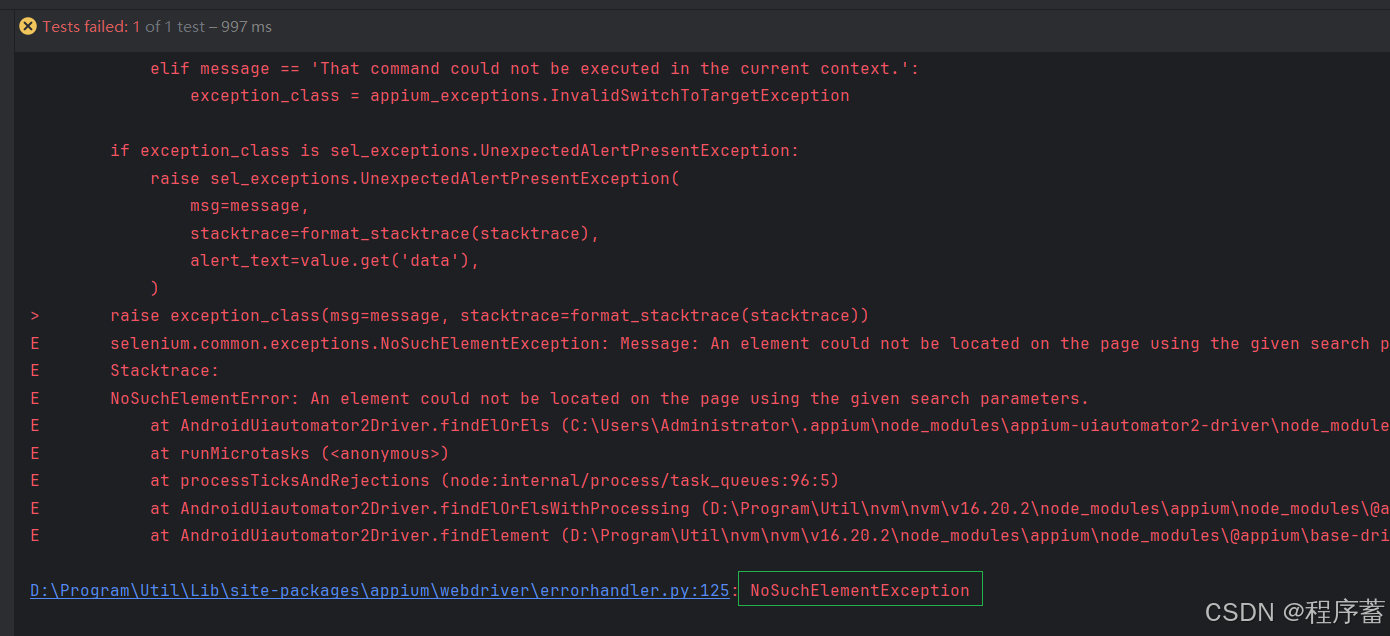This screenshot has width=1390, height=636.
Task: Click the 'at runMicrotasks (<anonymous>)' line
Action: pyautogui.click(x=300, y=453)
